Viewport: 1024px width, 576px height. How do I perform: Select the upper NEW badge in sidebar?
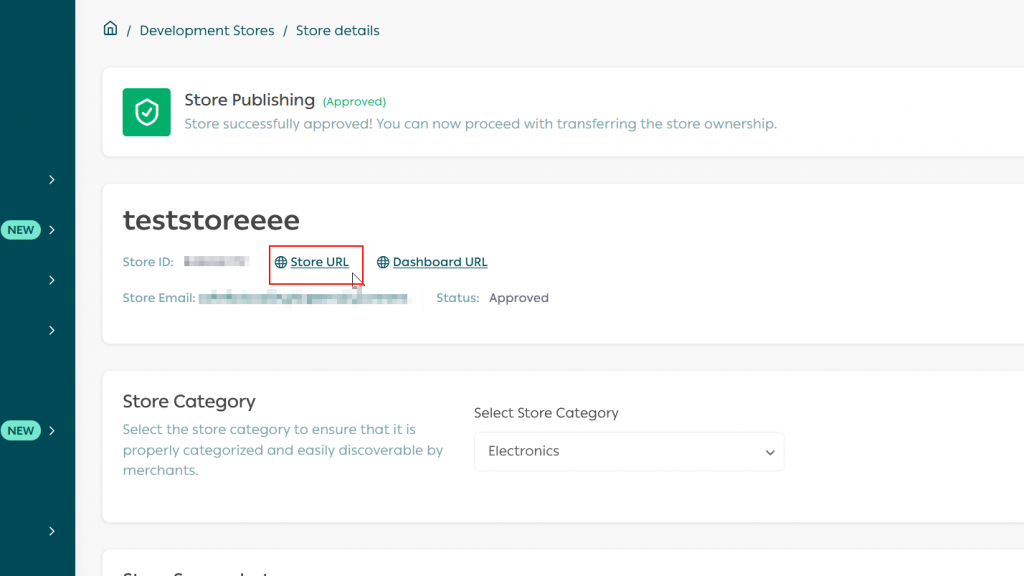pos(21,230)
